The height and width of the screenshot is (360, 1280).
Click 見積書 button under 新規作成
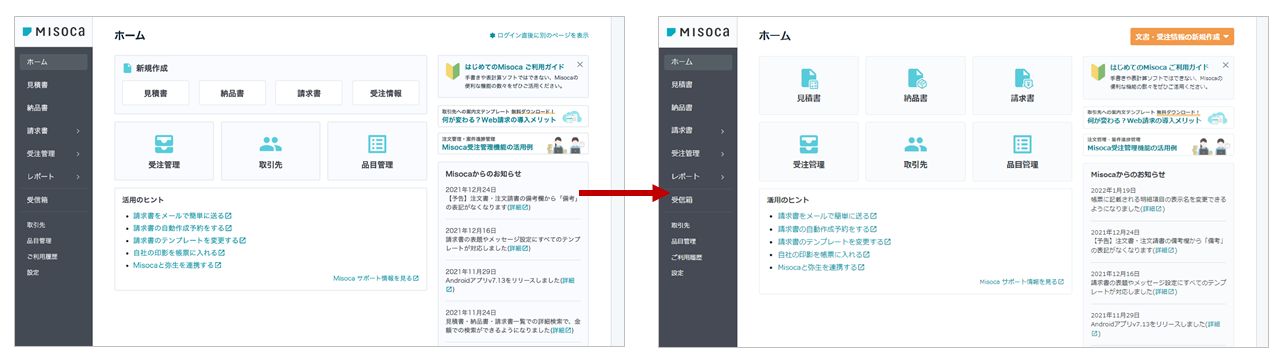click(155, 93)
